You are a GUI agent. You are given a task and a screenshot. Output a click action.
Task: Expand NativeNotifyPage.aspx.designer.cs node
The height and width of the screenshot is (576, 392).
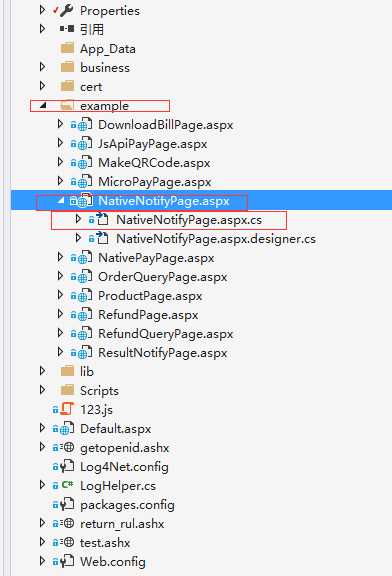[78, 238]
